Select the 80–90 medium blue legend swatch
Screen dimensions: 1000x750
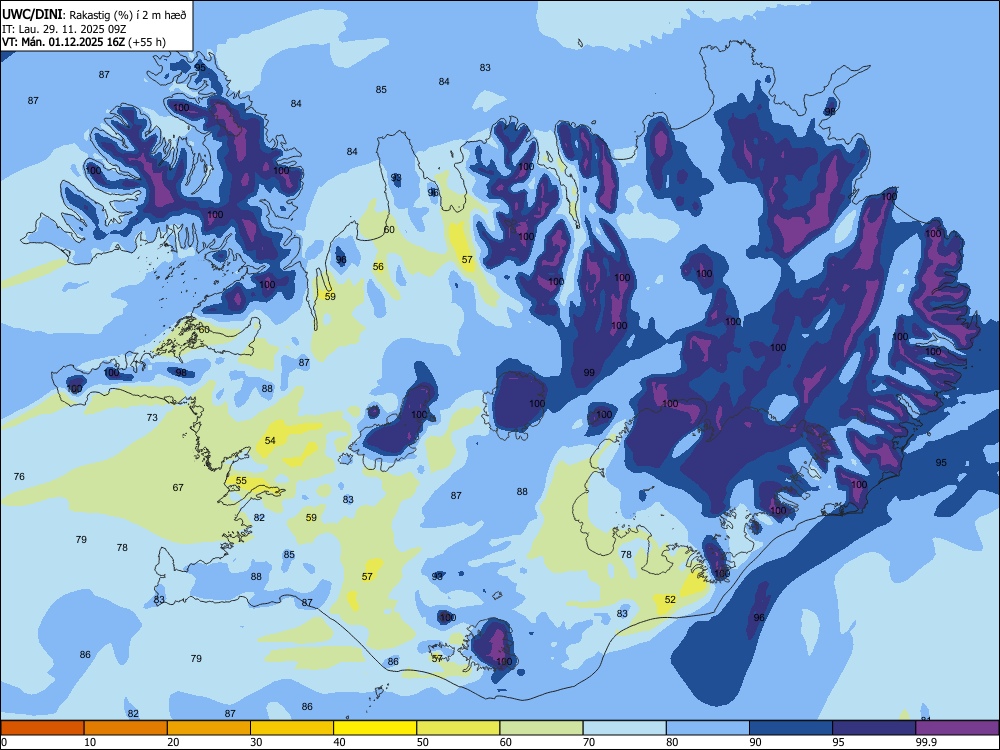coord(708,728)
